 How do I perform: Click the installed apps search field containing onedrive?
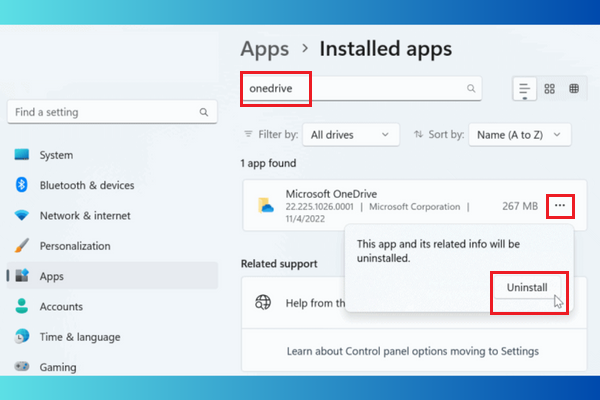pyautogui.click(x=362, y=88)
